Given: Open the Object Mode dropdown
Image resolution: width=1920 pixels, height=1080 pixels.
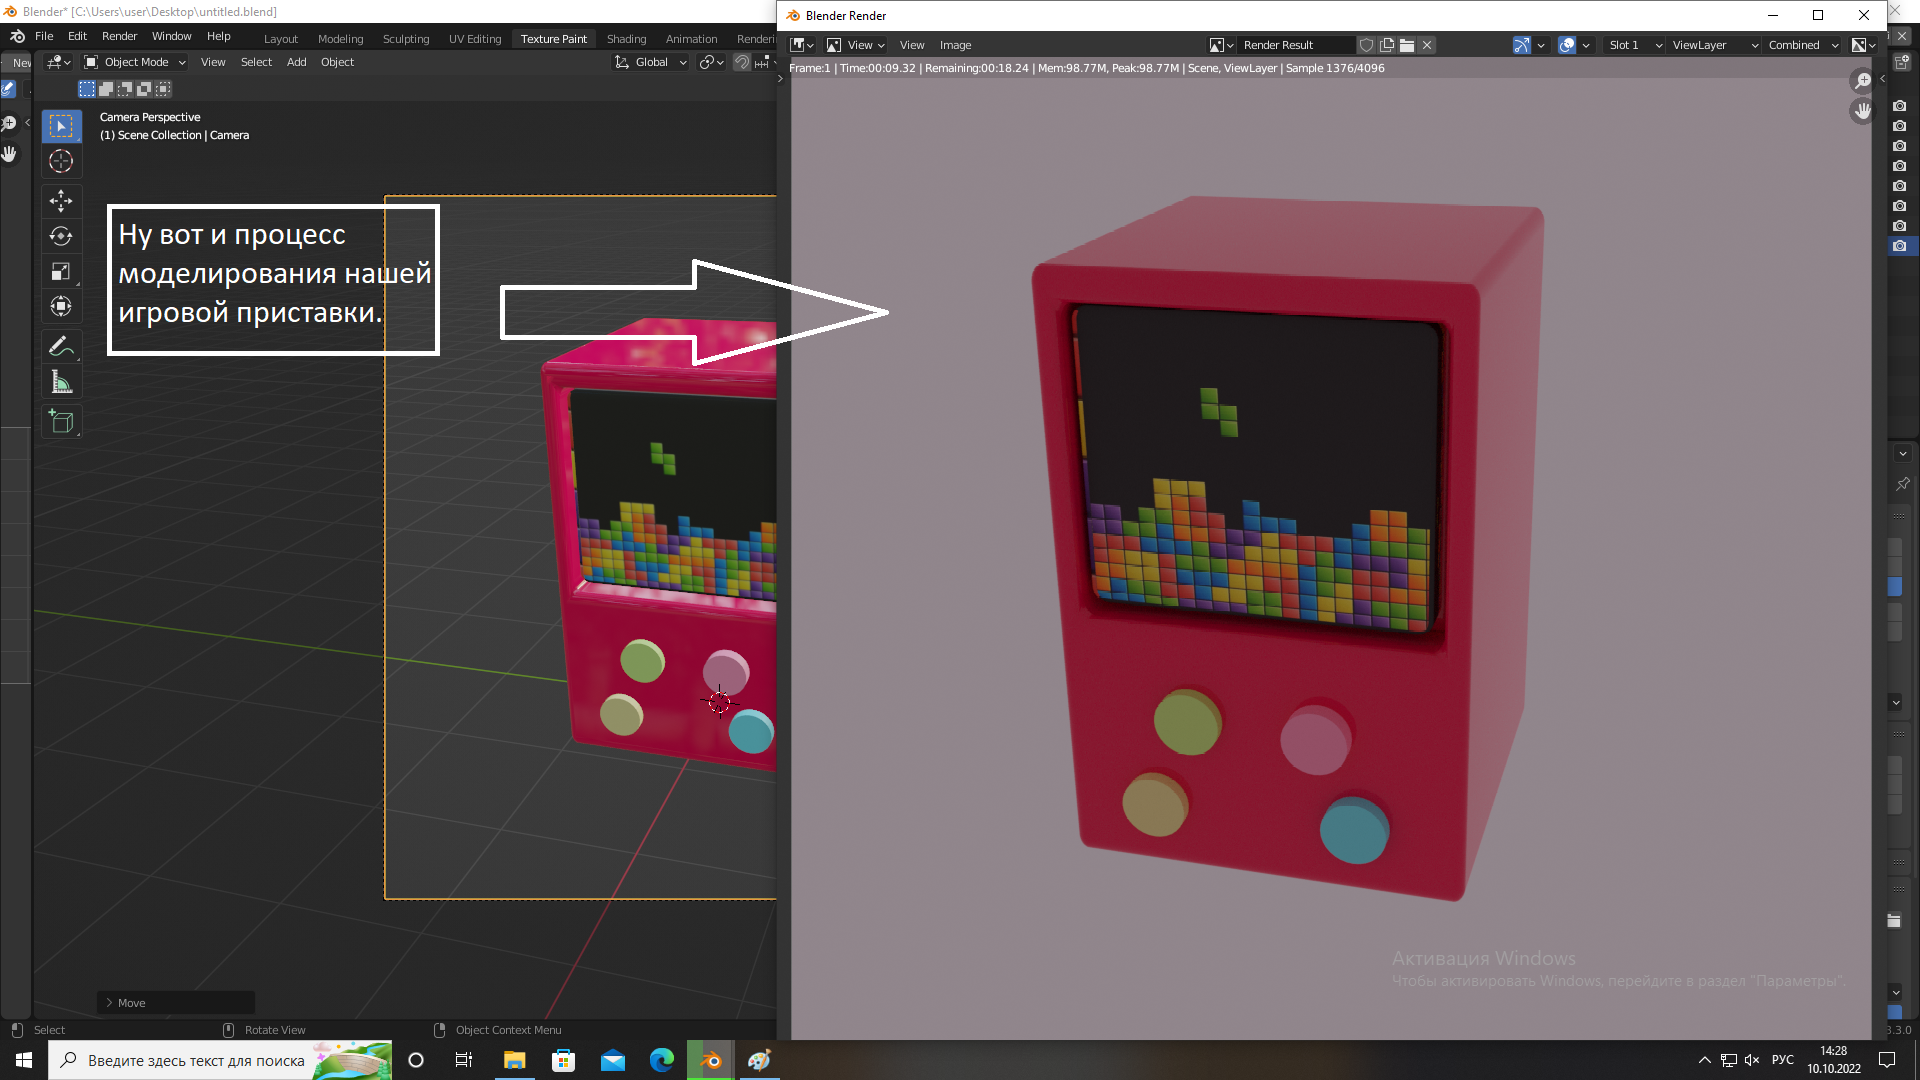Looking at the screenshot, I should pos(135,62).
